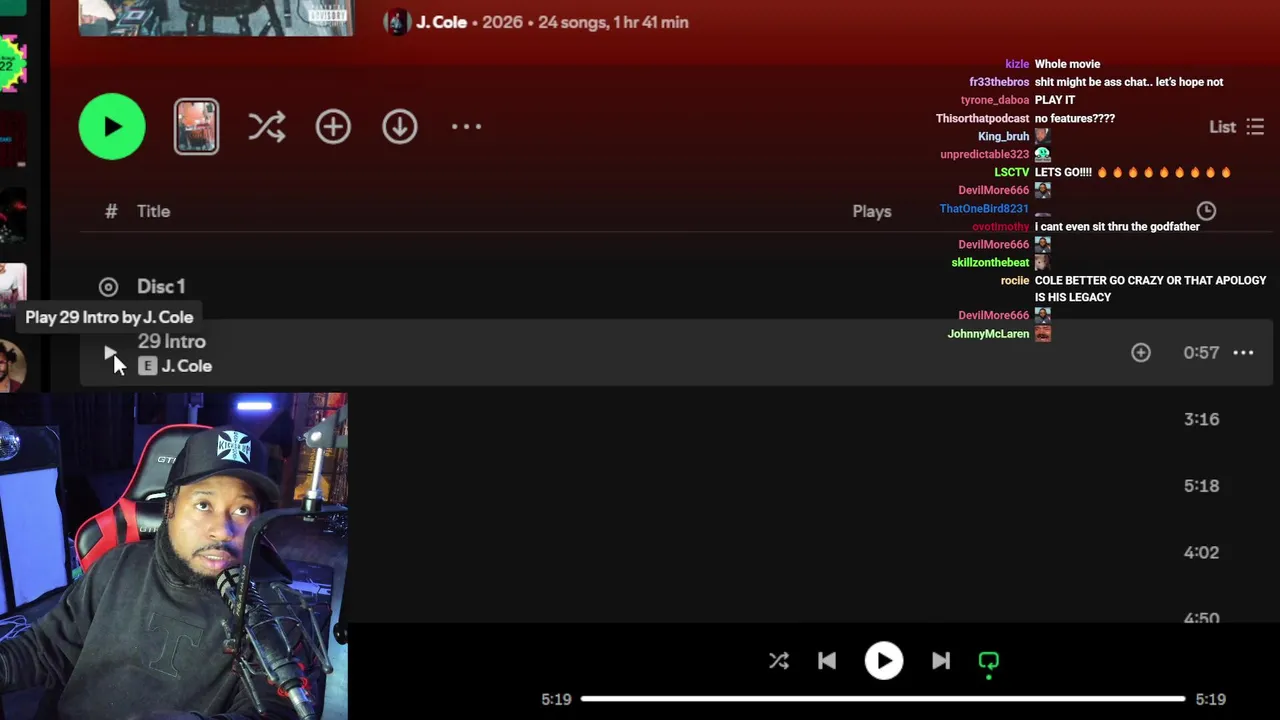Add album to library with plus icon
Viewport: 1280px width, 720px height.
(x=333, y=126)
